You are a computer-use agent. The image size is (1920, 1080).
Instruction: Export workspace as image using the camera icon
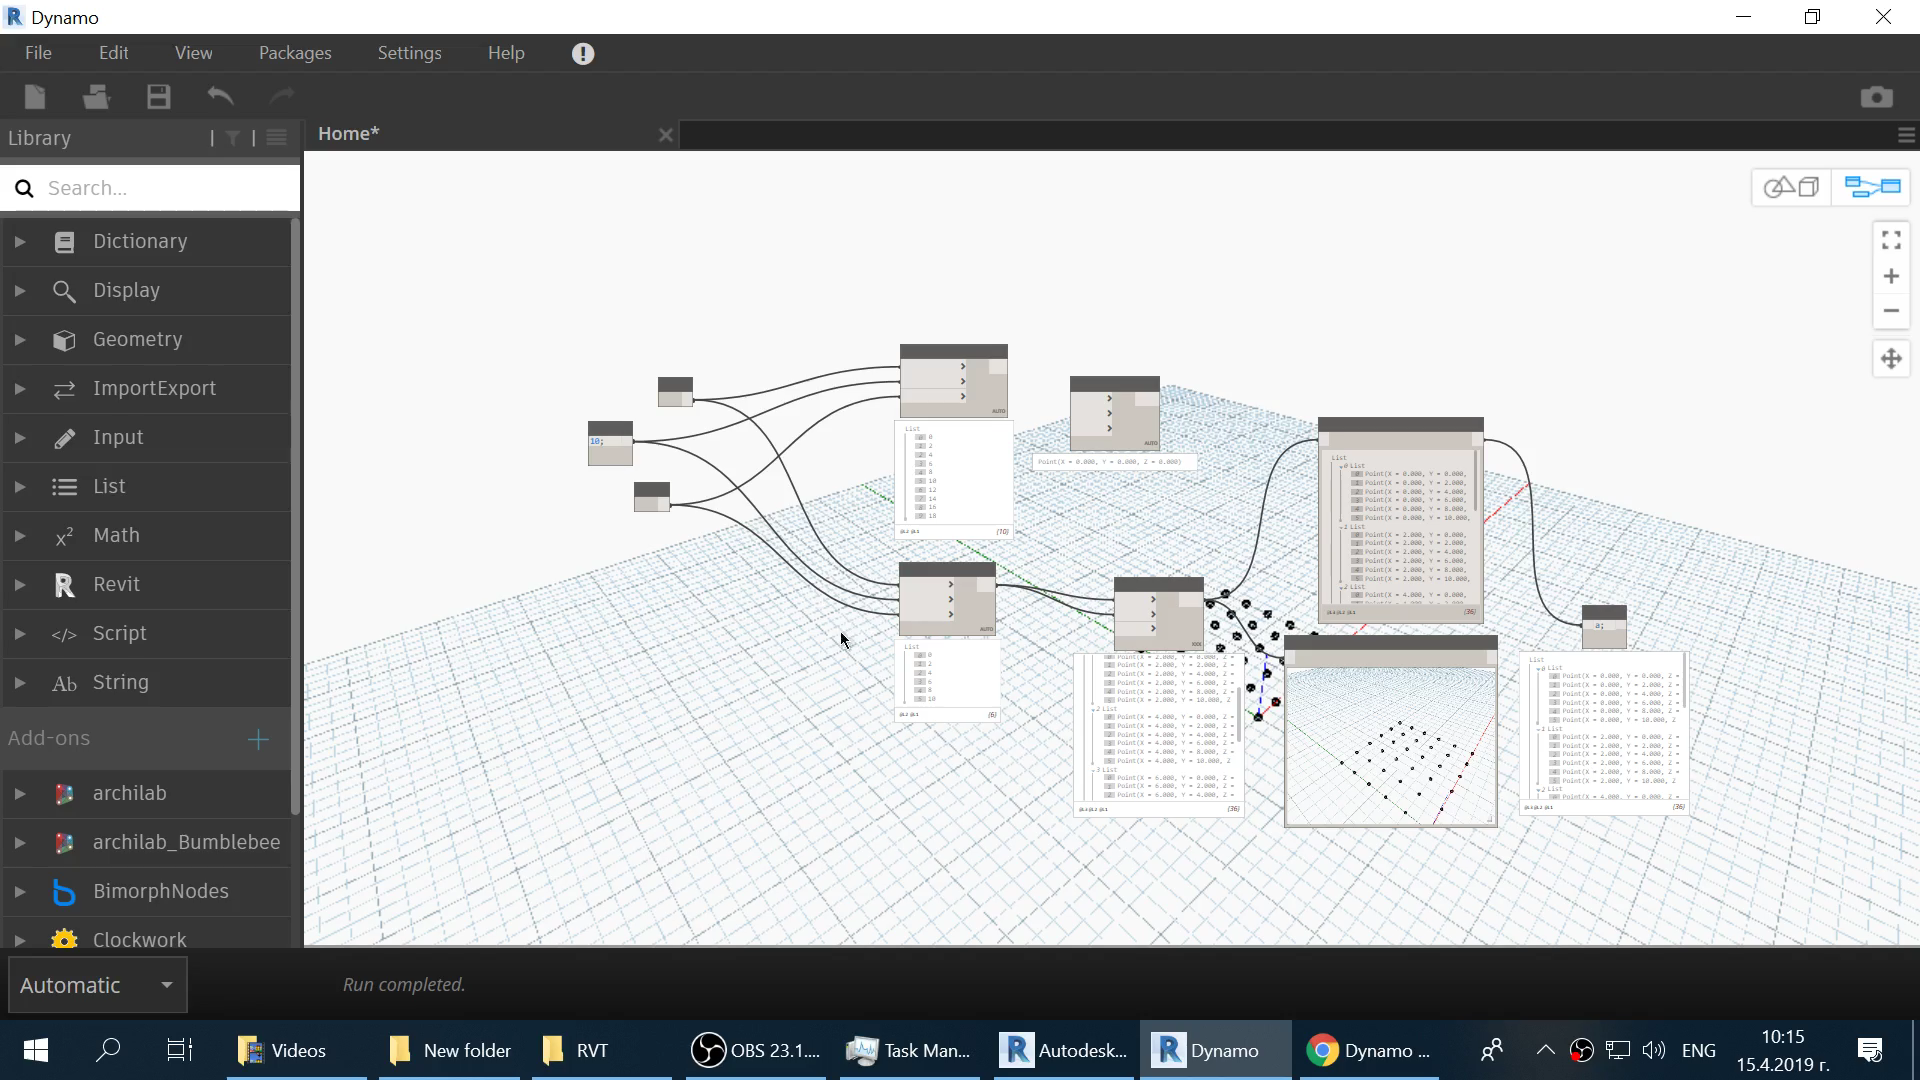(x=1876, y=96)
